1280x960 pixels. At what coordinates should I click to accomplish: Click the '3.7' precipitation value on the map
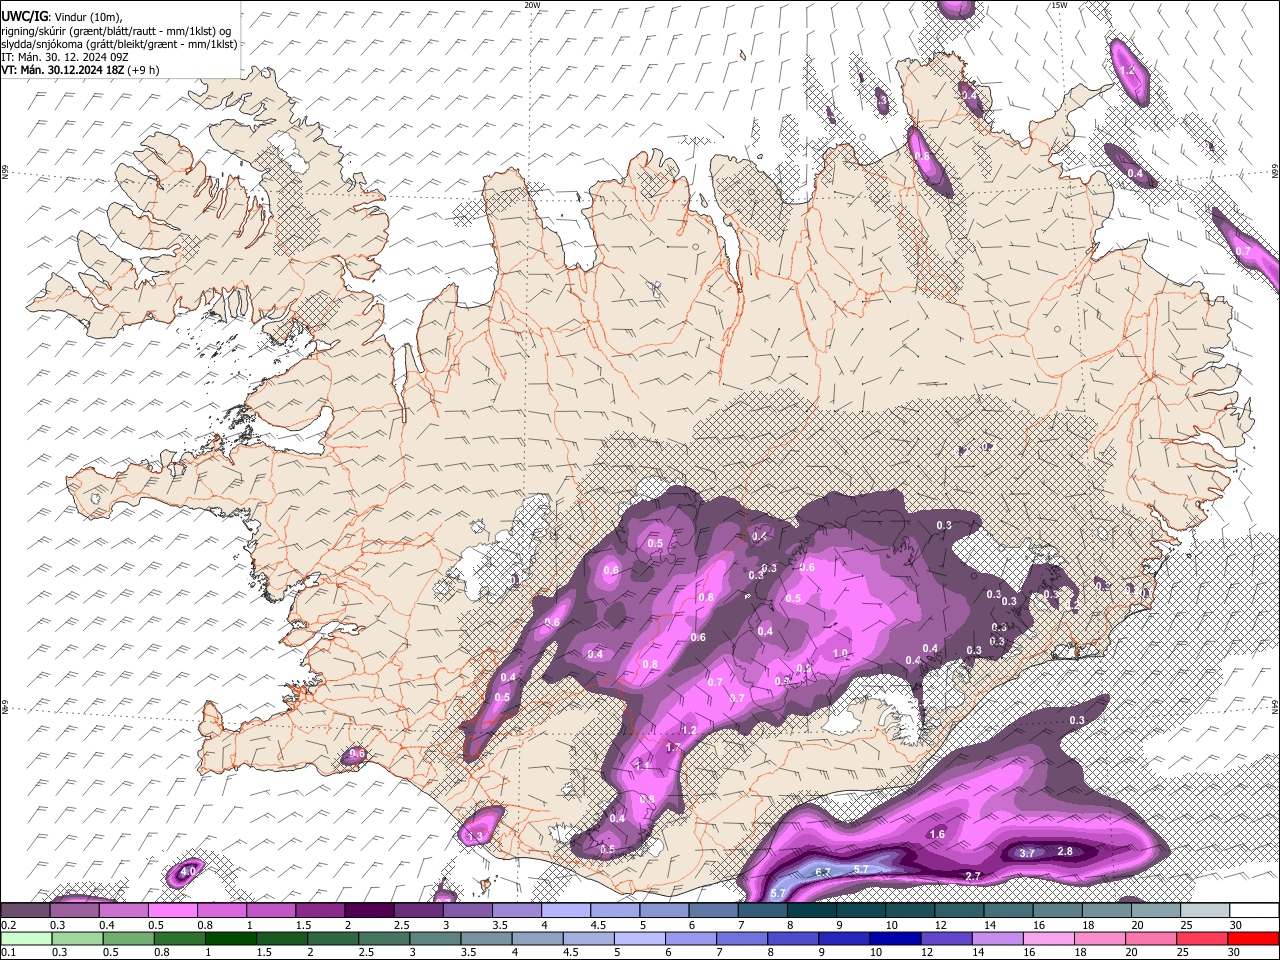pyautogui.click(x=1027, y=853)
